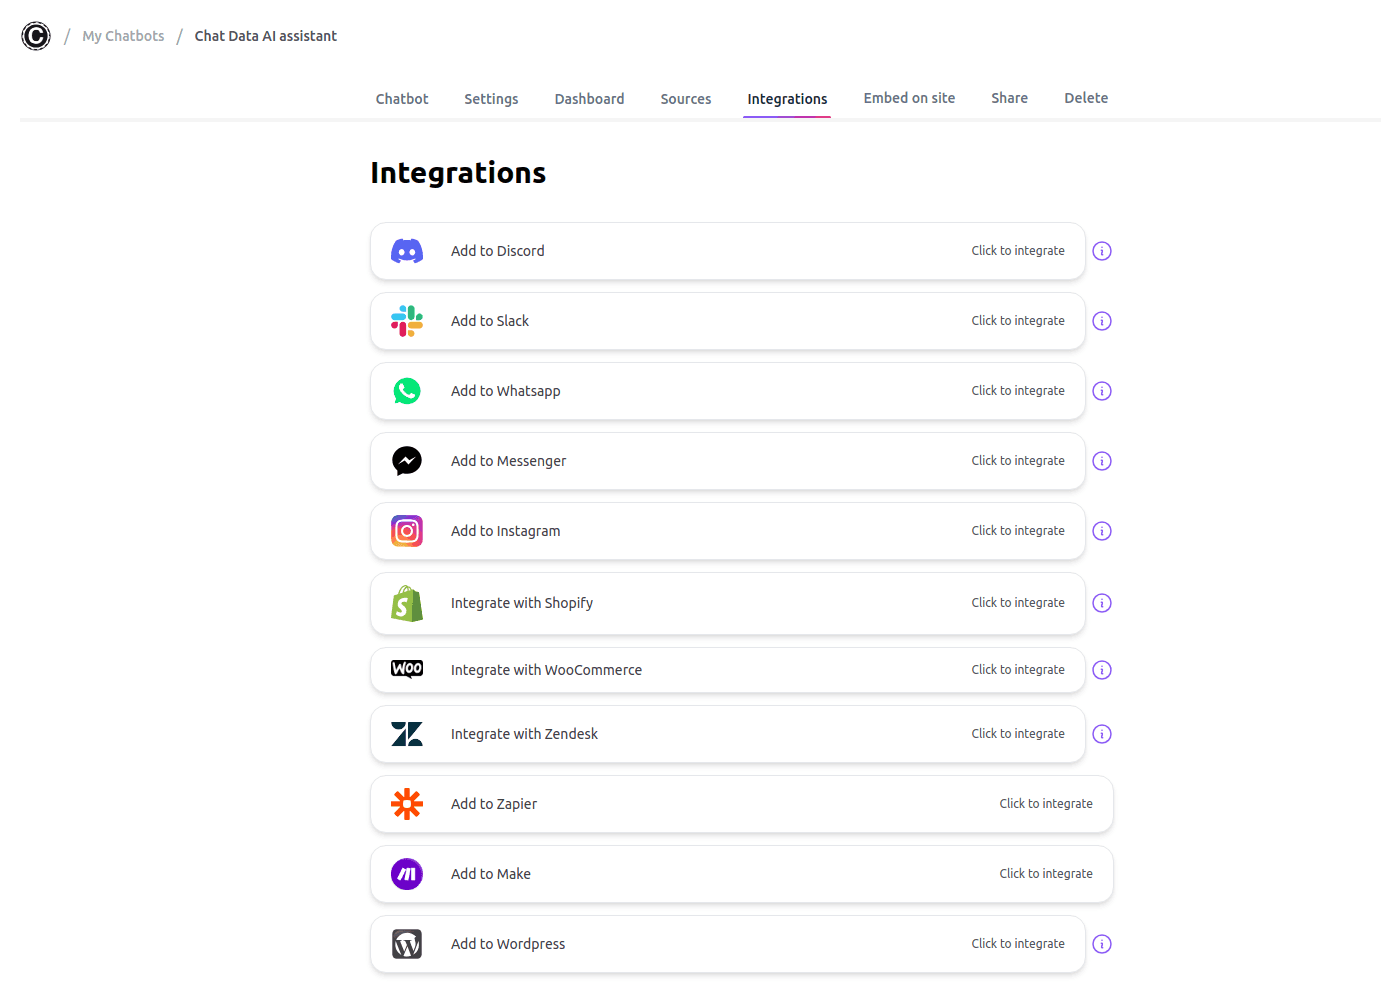This screenshot has height=995, width=1381.
Task: Click the Shopify bag icon
Action: 407,603
